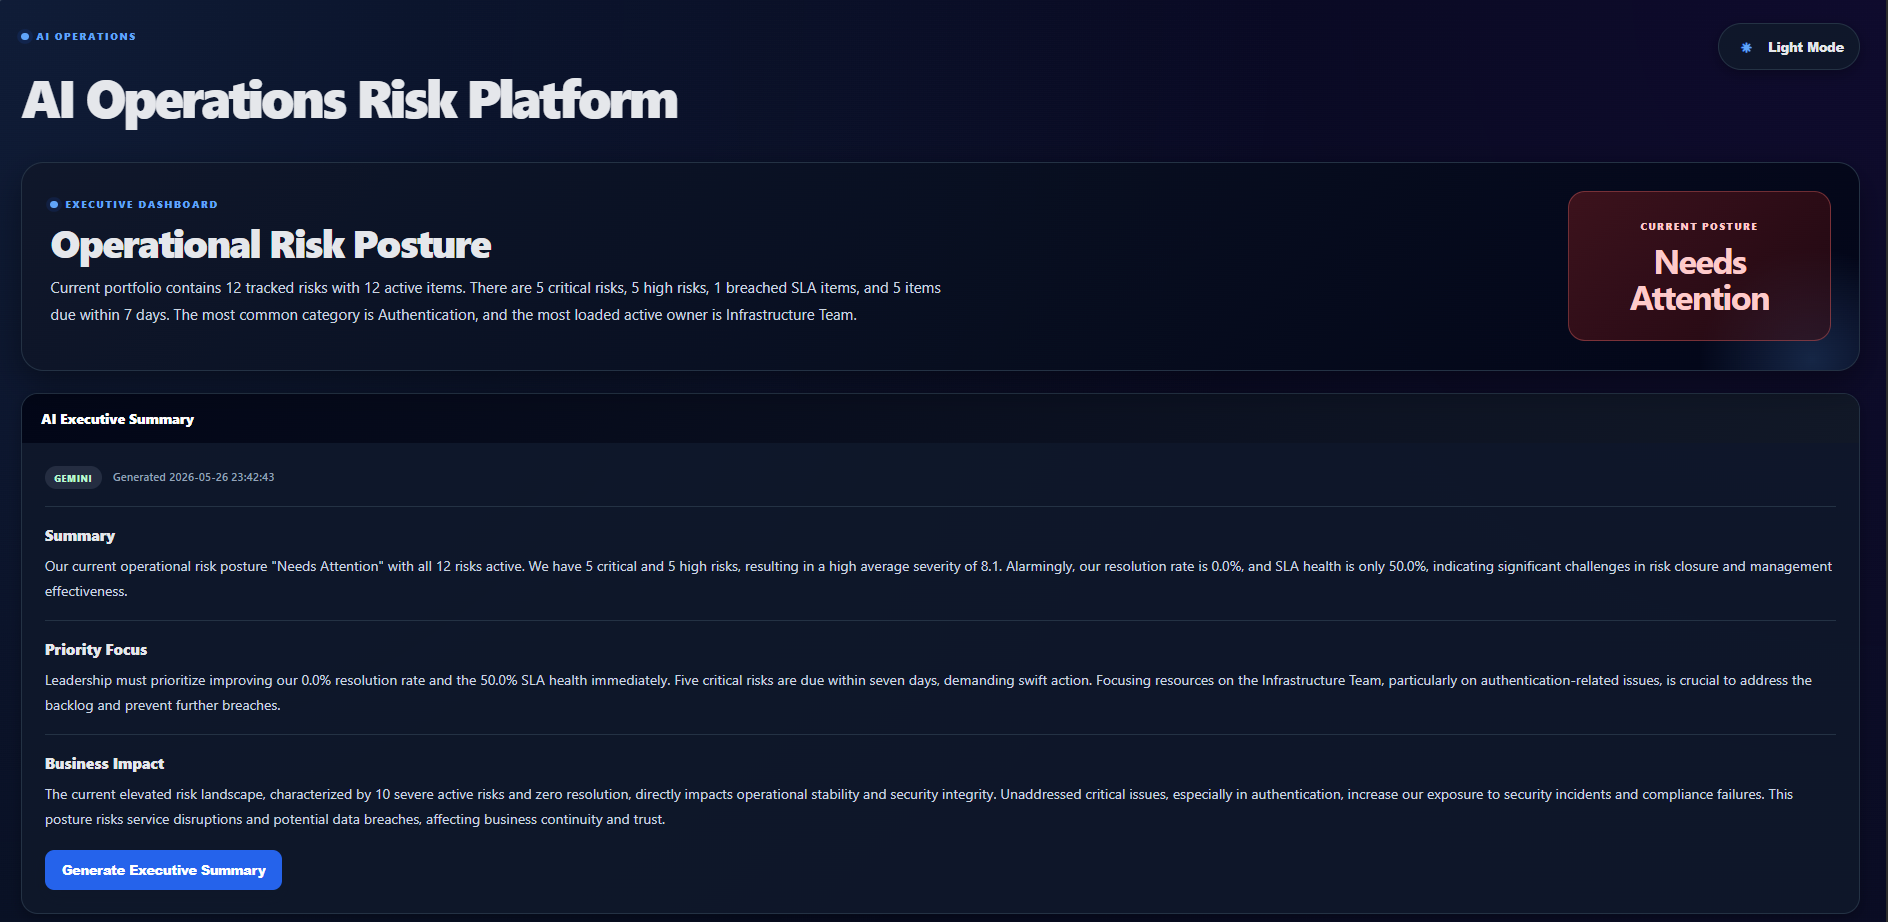1888x922 pixels.
Task: Click the paragraph starting 'Our current operational risk posture'
Action: (x=938, y=579)
